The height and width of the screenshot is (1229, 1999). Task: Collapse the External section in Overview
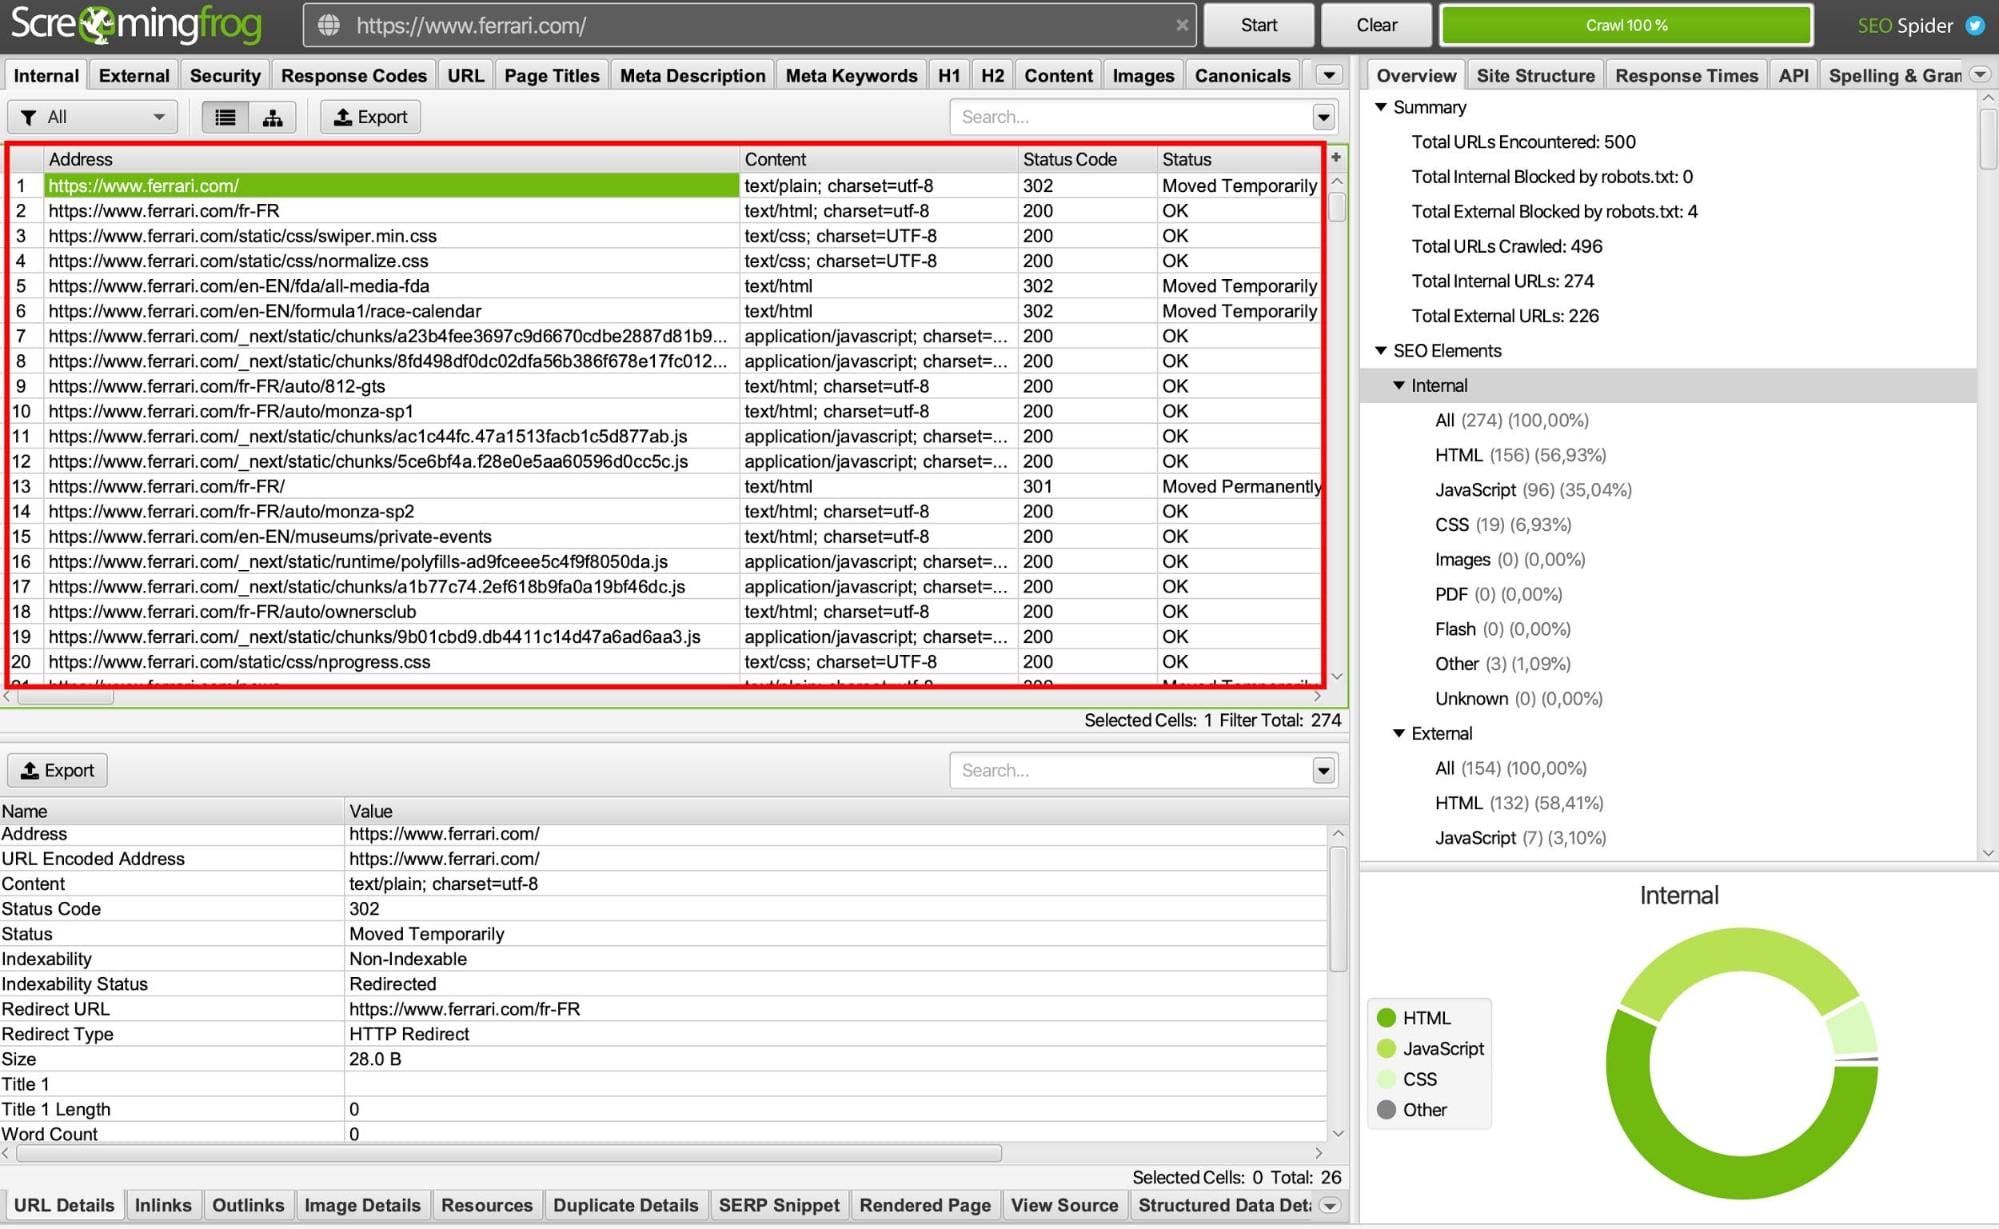[1398, 733]
